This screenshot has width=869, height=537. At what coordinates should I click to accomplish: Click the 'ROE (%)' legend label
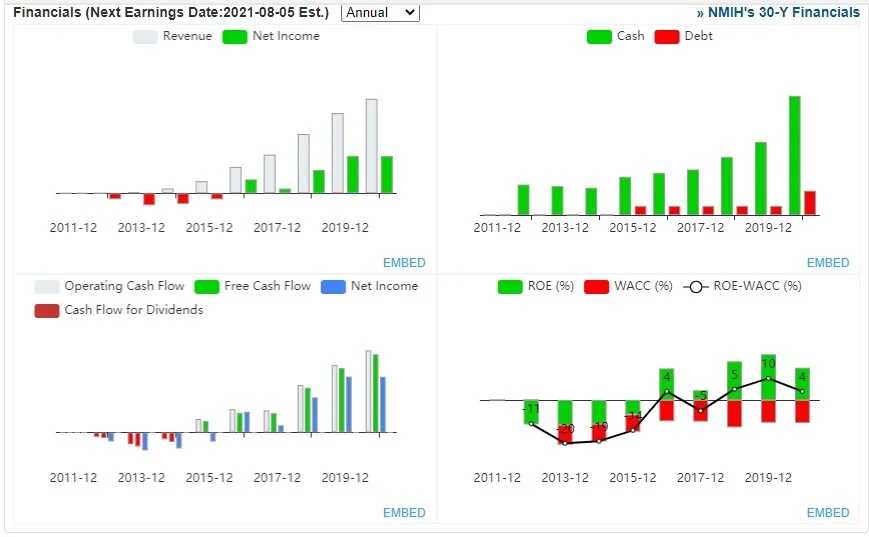[x=550, y=286]
